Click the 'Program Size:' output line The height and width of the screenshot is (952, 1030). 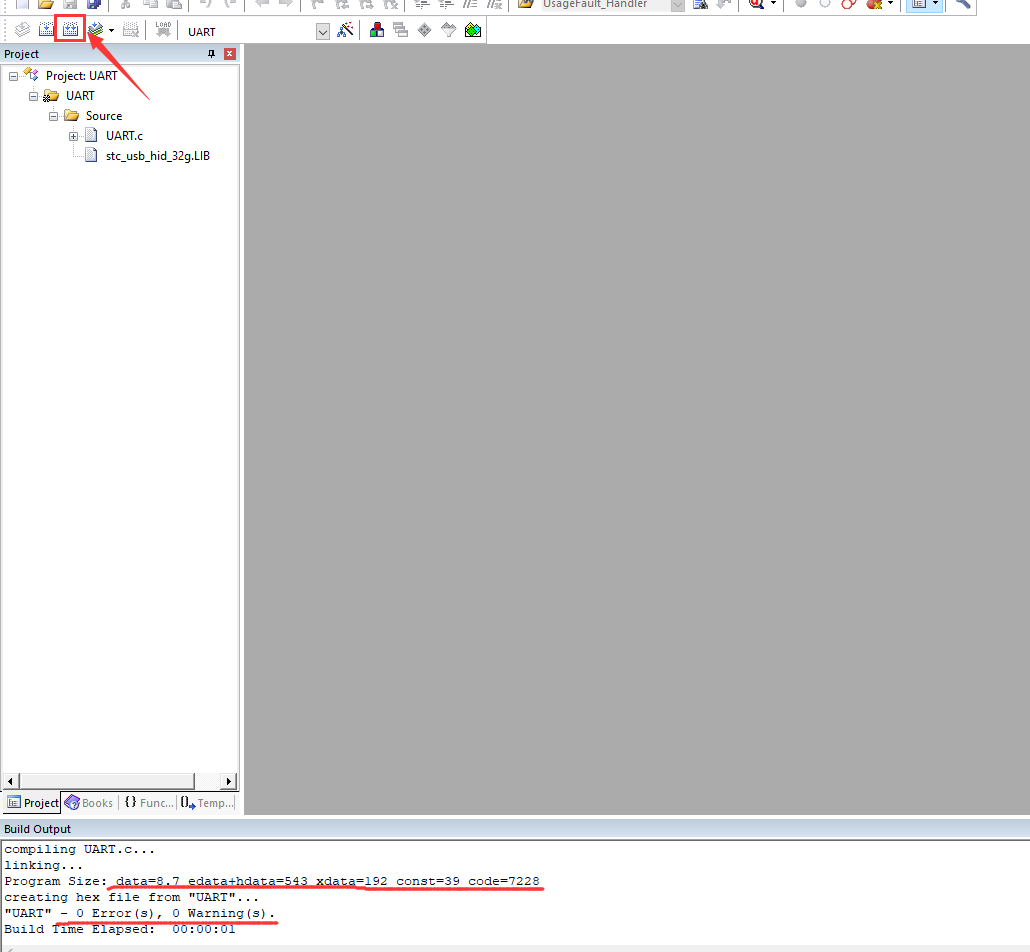coord(272,881)
